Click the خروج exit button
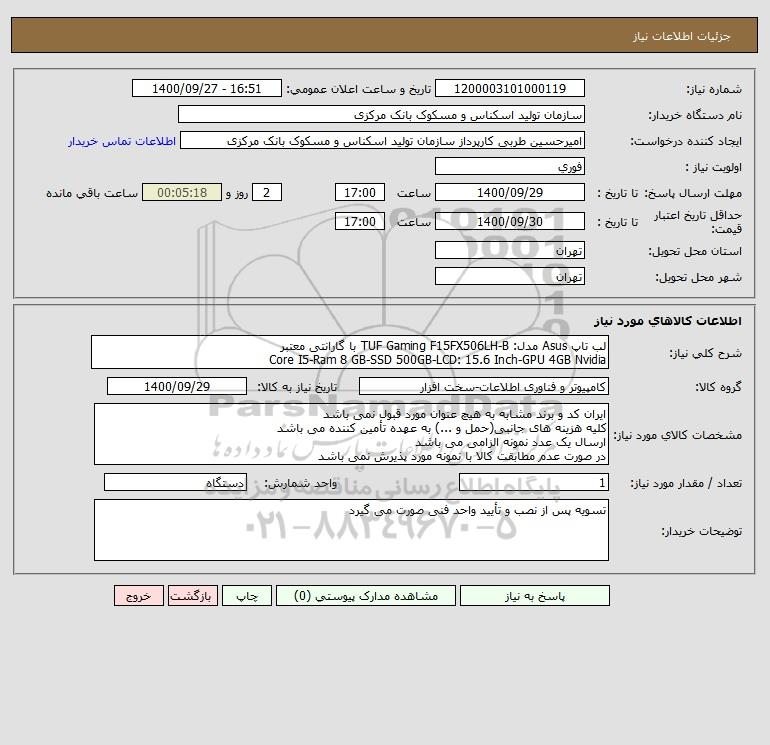 pos(138,596)
